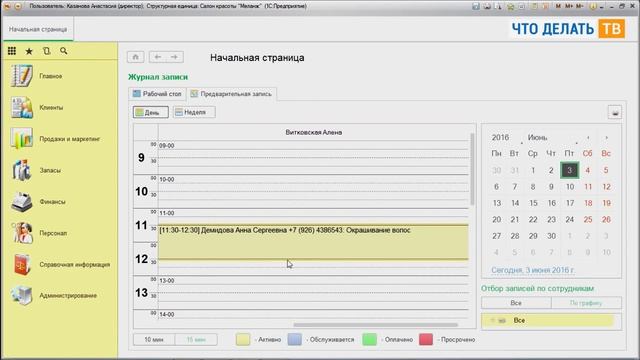Image resolution: width=640 pixels, height=360 pixels.
Task: Open Персонал section label
Action: click(53, 233)
